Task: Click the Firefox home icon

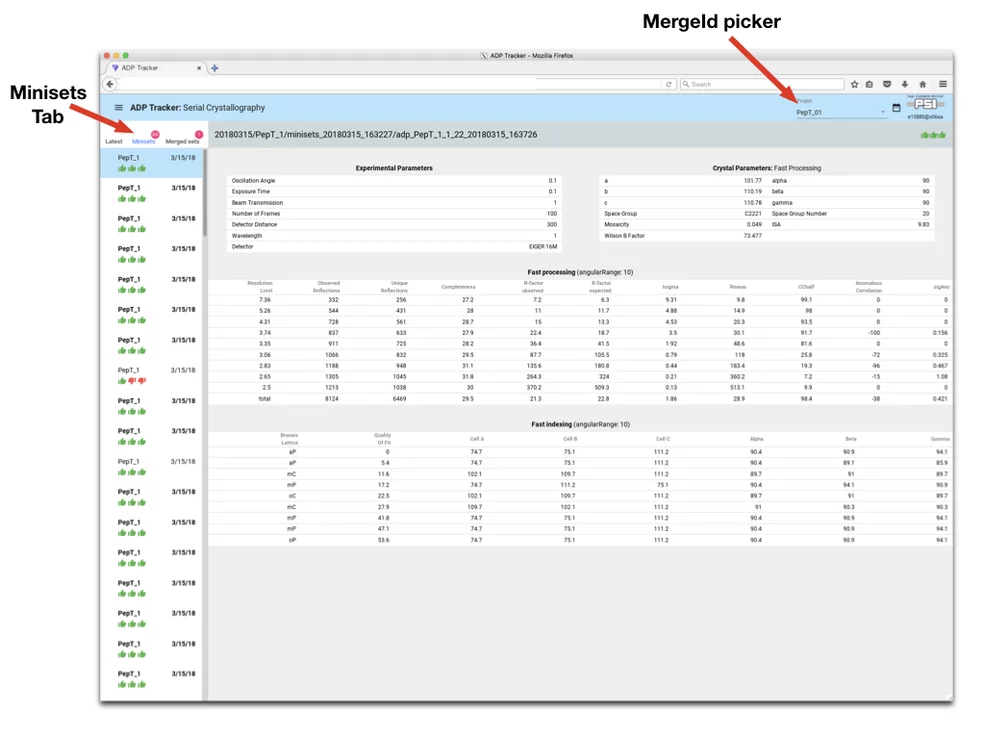Action: (922, 84)
